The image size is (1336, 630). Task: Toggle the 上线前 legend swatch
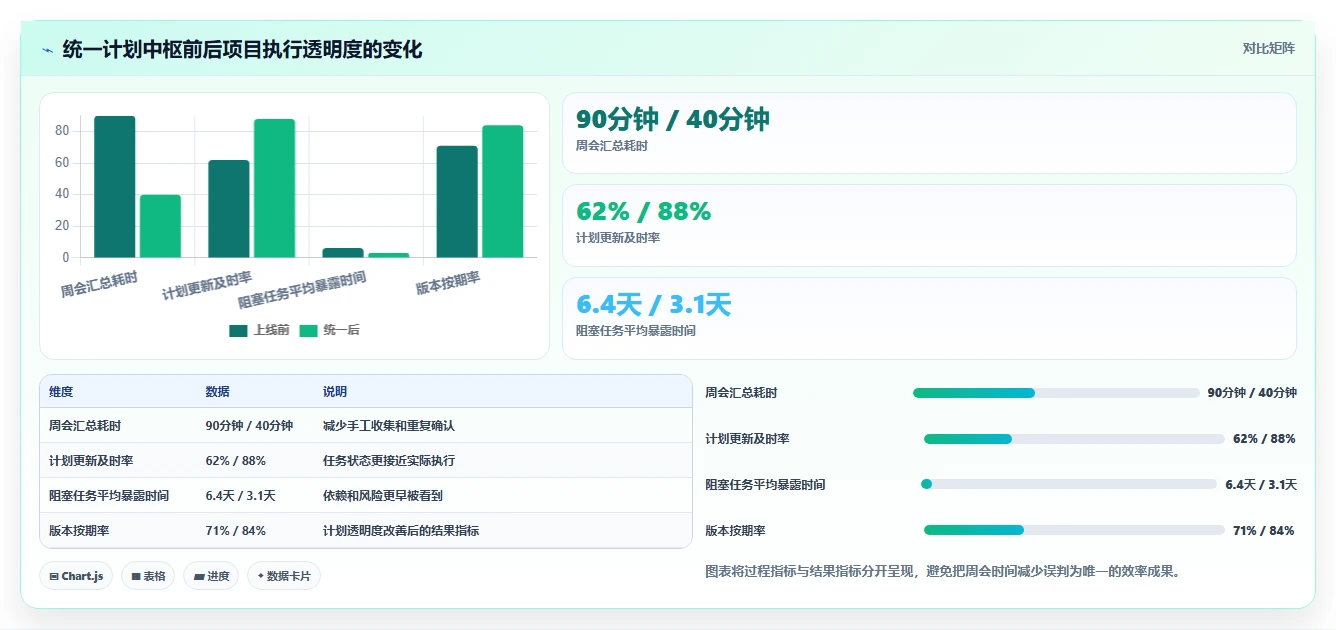(x=238, y=330)
